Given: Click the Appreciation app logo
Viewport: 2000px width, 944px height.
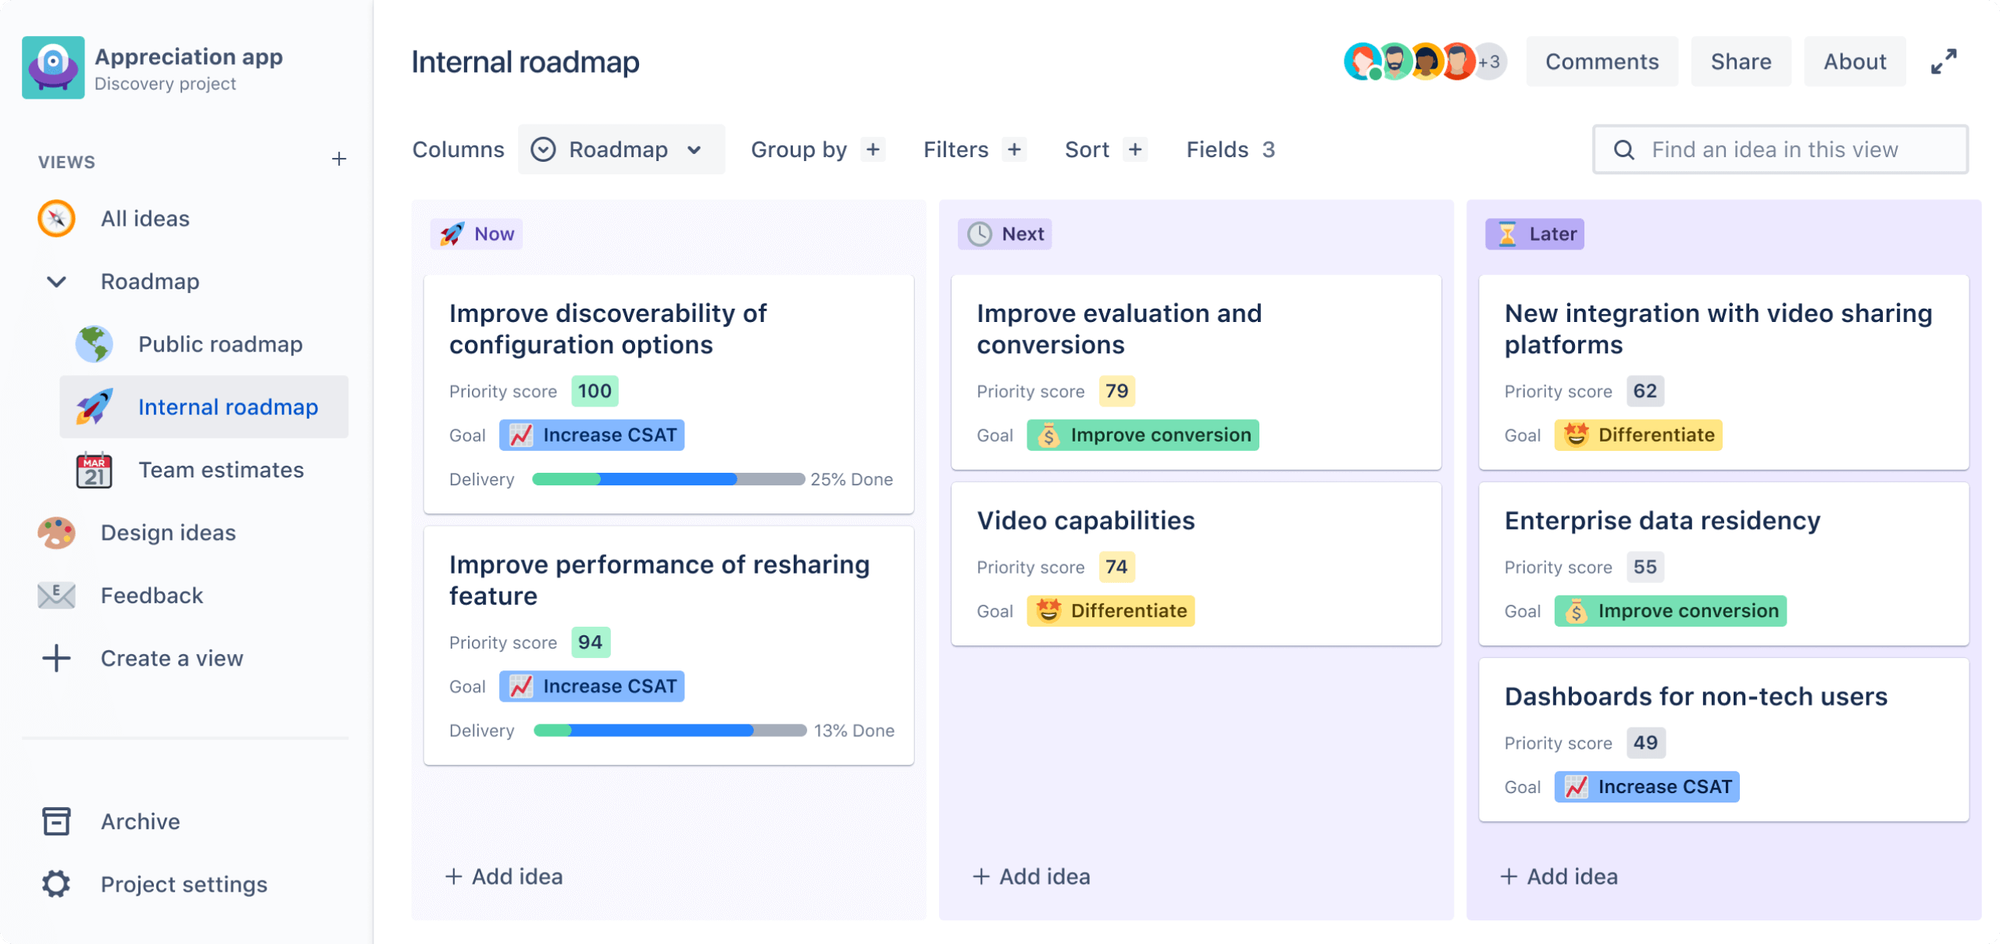Looking at the screenshot, I should pyautogui.click(x=53, y=67).
